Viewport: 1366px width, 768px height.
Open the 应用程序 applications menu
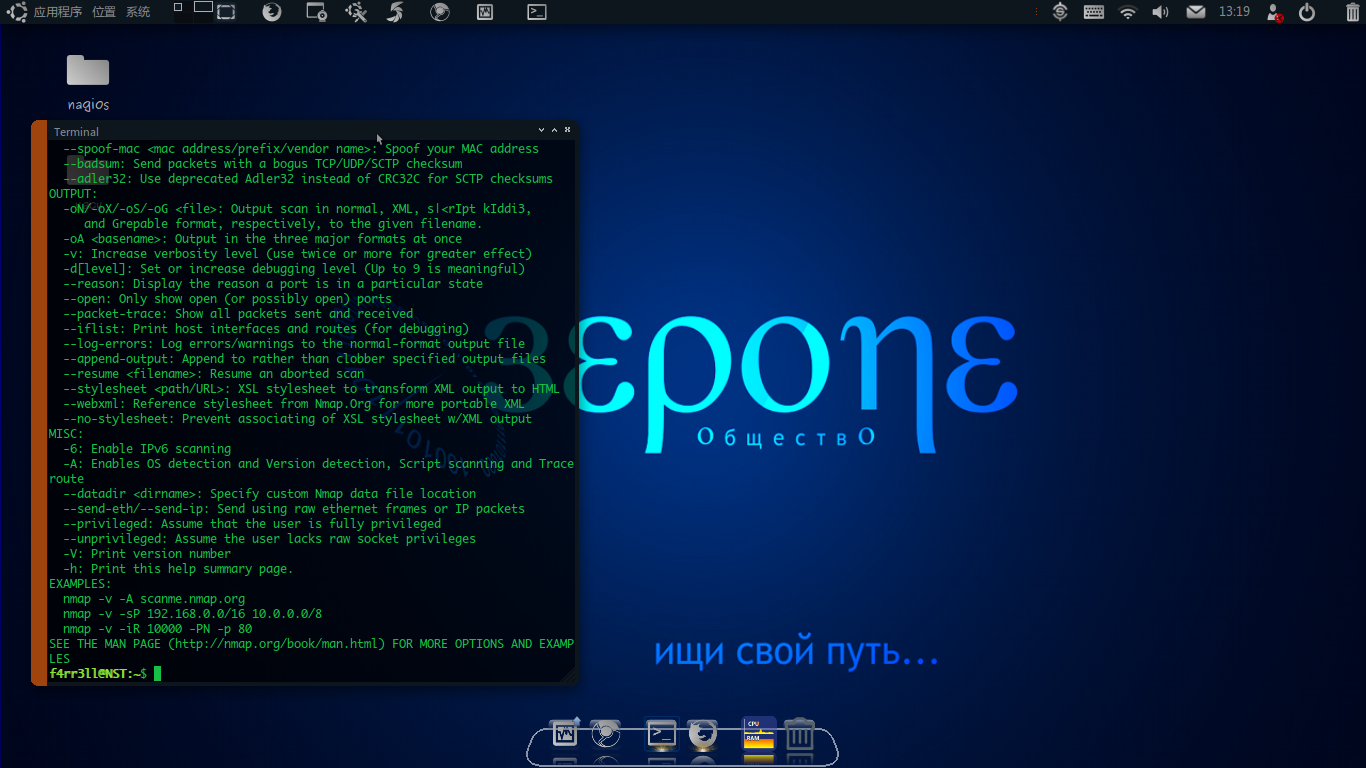pyautogui.click(x=58, y=12)
